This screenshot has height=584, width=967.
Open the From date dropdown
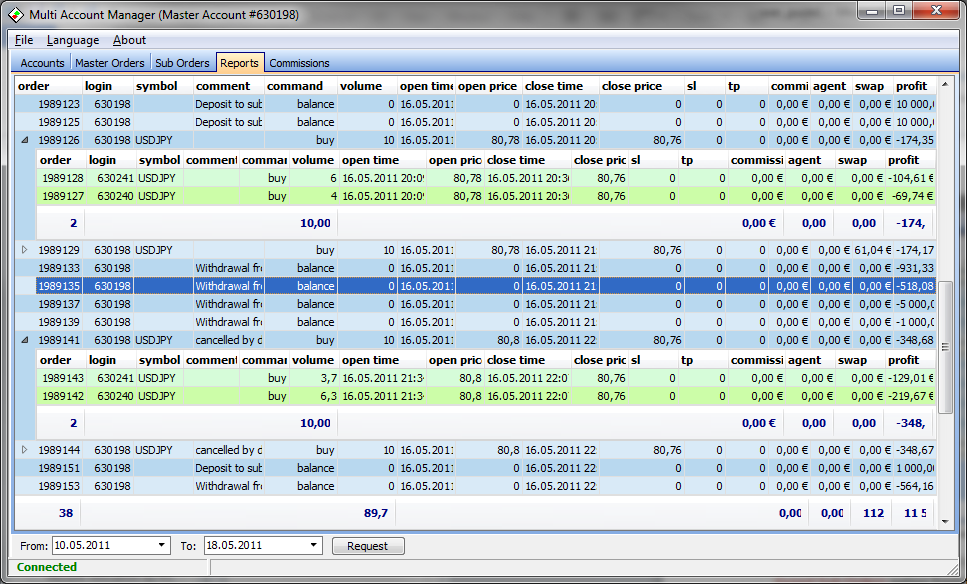162,545
